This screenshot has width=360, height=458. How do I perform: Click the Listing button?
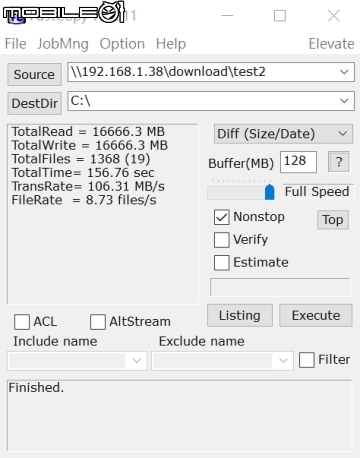[x=240, y=315]
